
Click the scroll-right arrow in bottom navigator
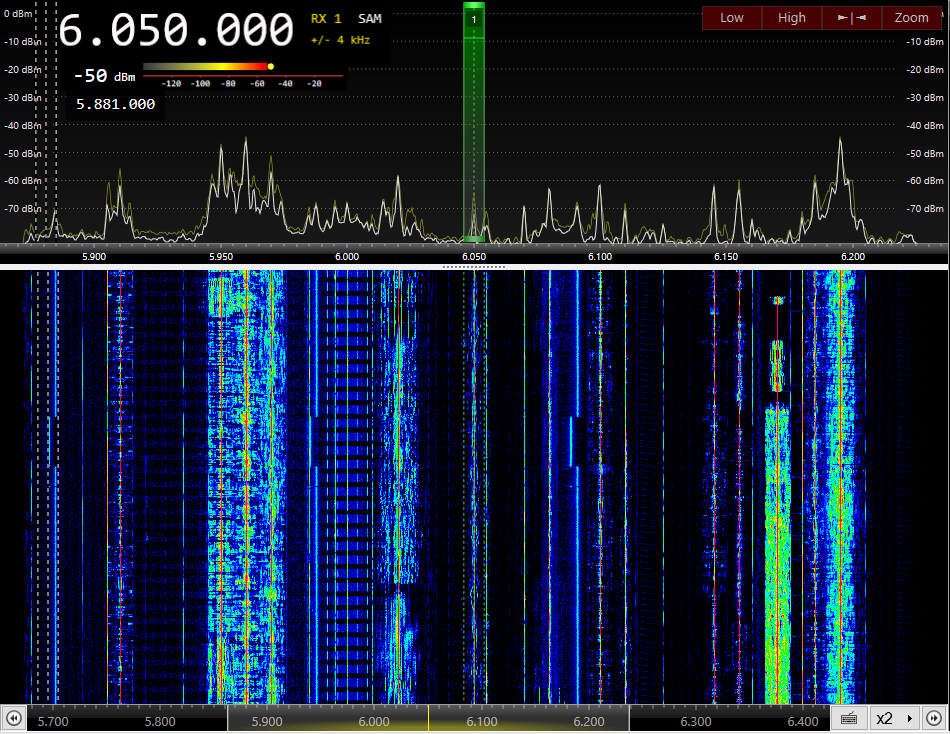933,718
